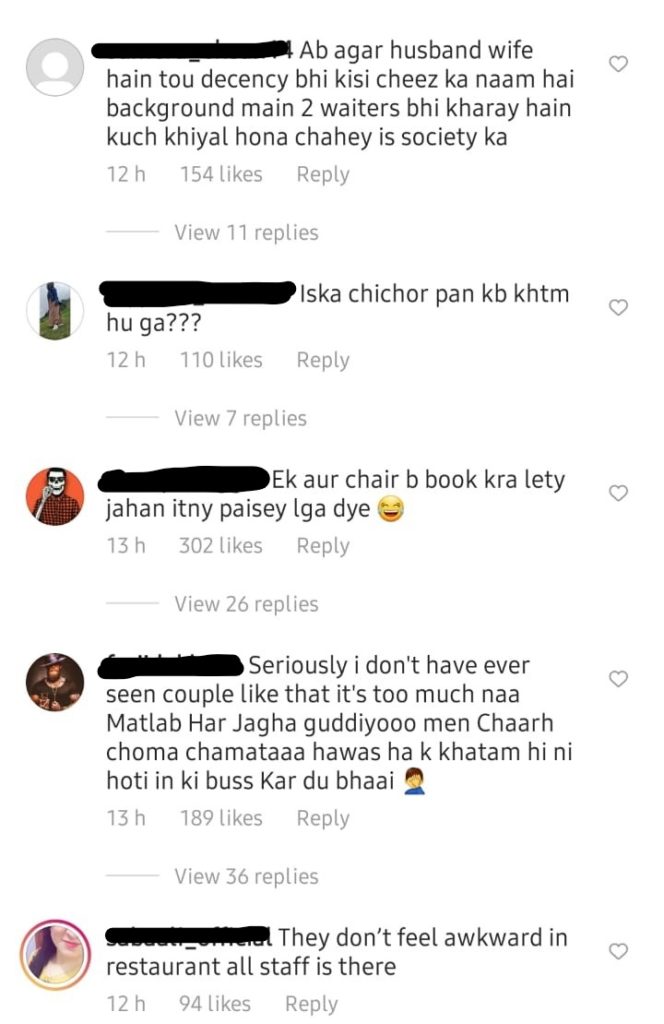Like the husband wife decency comment
Image resolution: width=664 pixels, height=1024 pixels.
click(618, 64)
